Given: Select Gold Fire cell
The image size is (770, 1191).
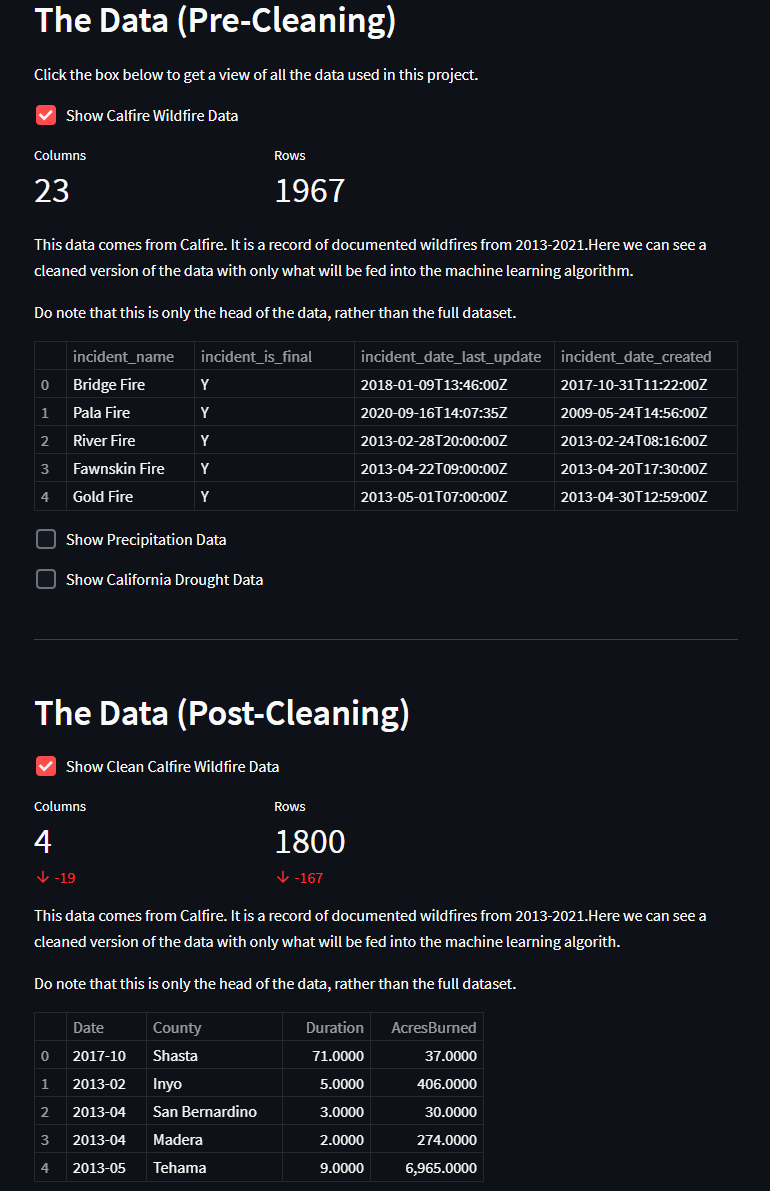Looking at the screenshot, I should pyautogui.click(x=103, y=497).
